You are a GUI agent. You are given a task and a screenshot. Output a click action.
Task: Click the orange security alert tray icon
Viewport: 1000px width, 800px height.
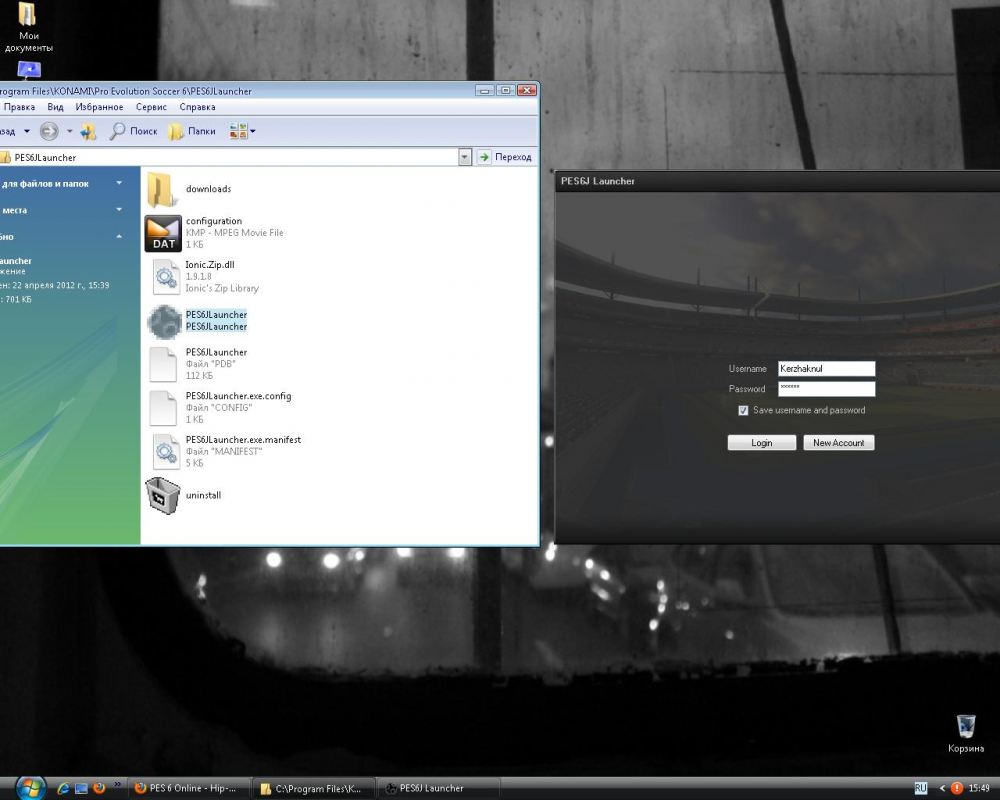point(957,789)
